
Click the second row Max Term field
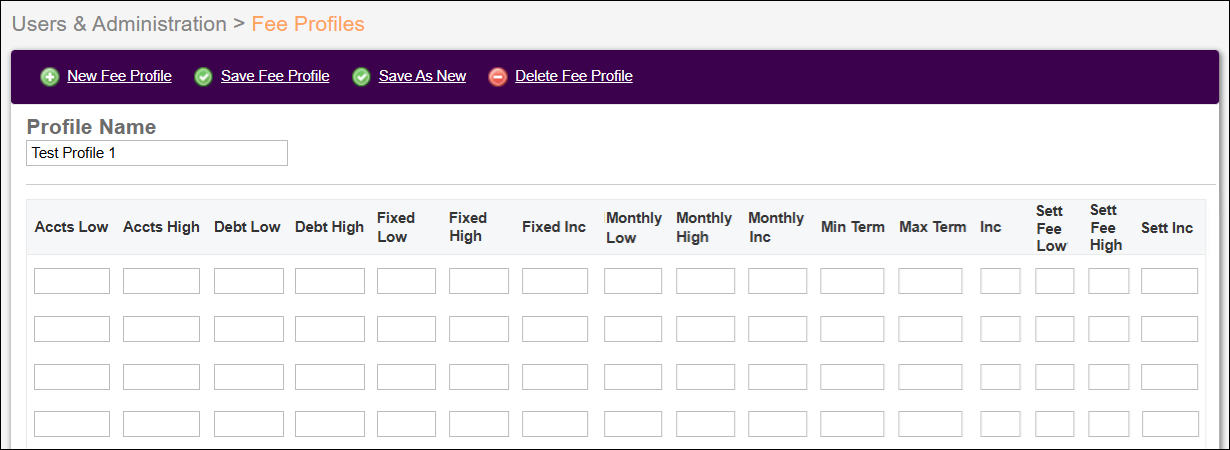click(x=930, y=329)
